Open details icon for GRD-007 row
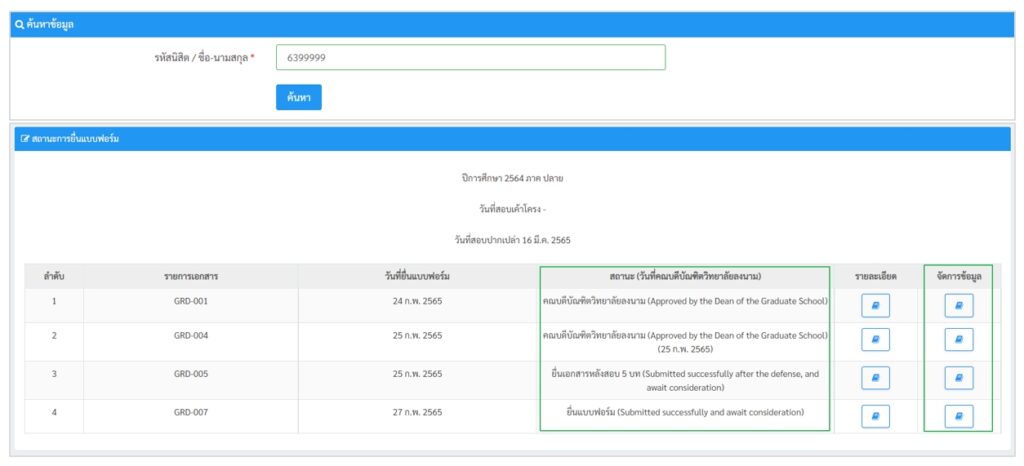 click(x=875, y=415)
